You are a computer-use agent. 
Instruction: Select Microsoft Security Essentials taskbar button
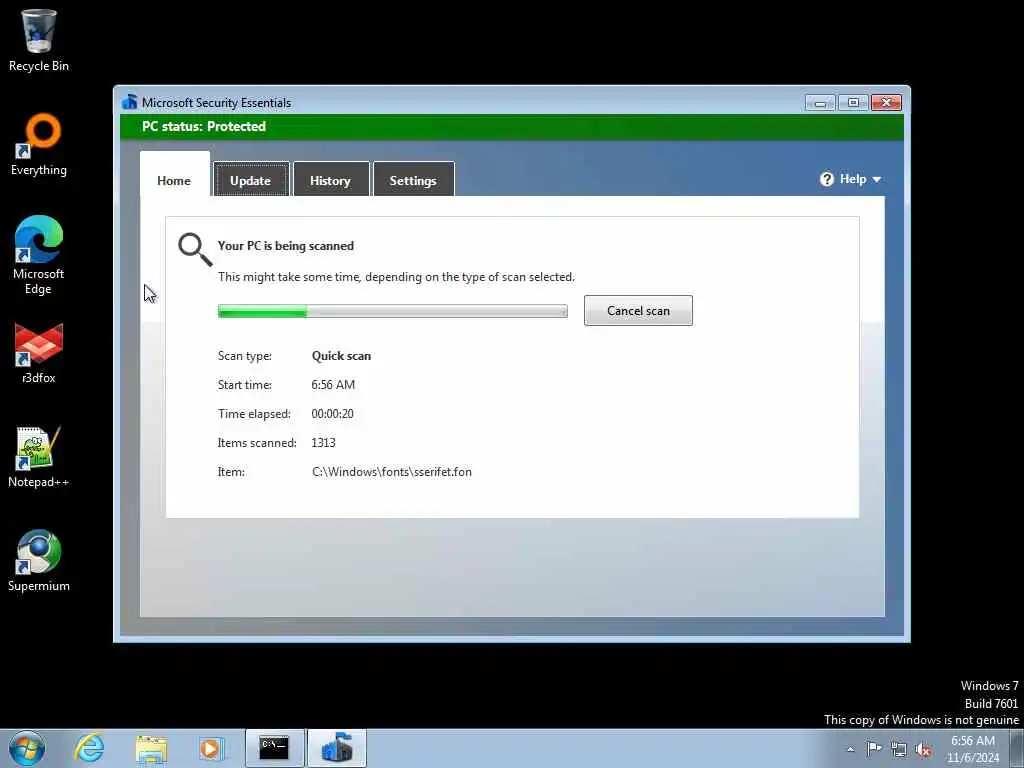coord(337,748)
